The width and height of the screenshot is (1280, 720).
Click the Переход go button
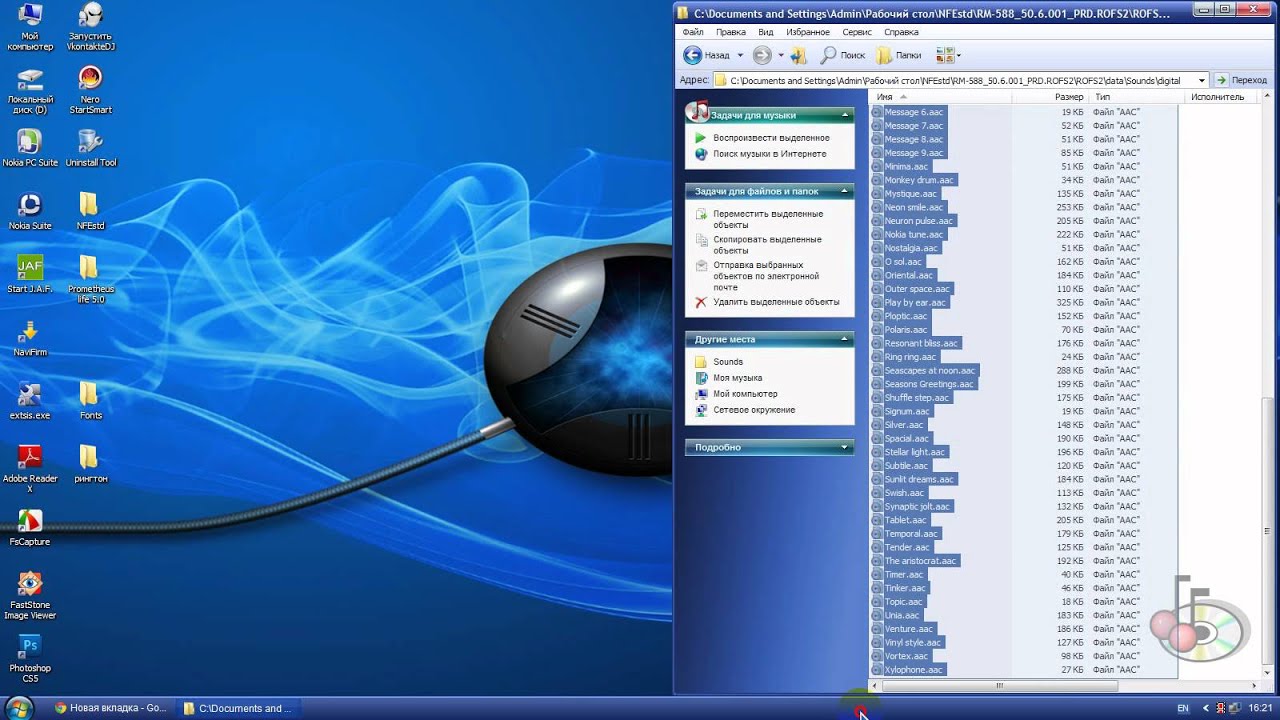click(1241, 80)
